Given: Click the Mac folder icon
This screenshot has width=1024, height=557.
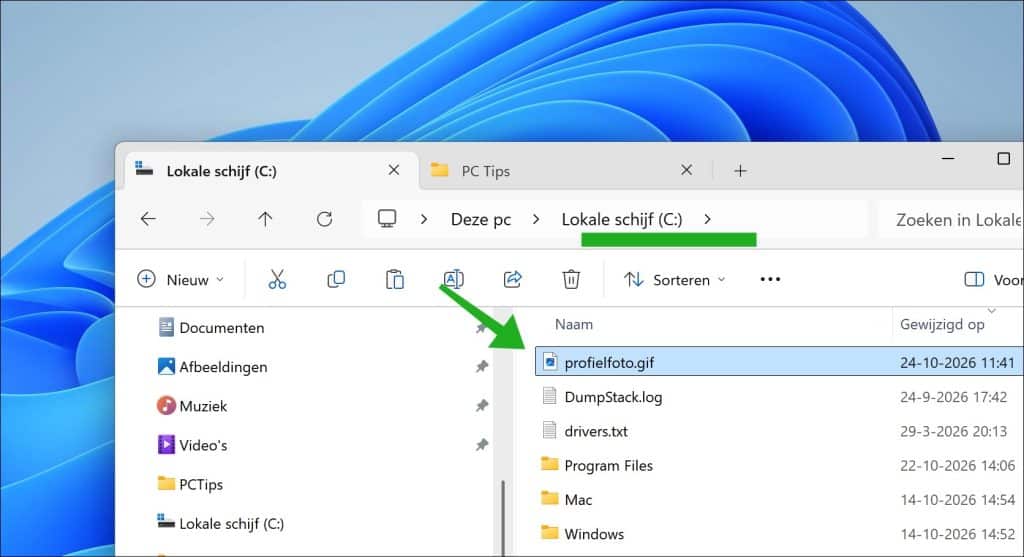Looking at the screenshot, I should coord(550,498).
